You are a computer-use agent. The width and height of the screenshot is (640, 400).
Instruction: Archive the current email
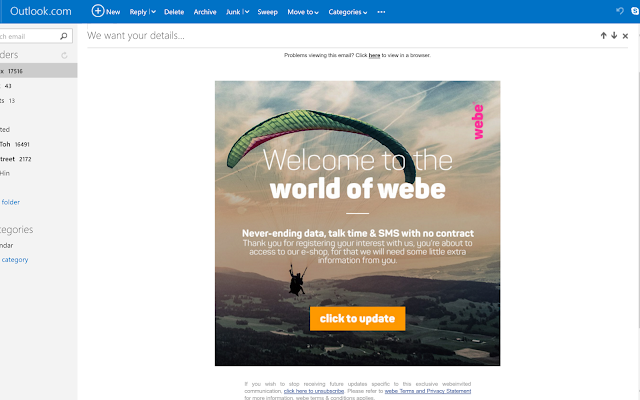[205, 12]
